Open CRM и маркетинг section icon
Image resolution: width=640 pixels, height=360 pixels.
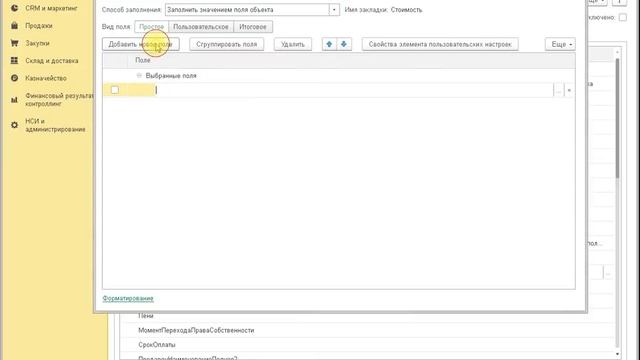(x=14, y=8)
